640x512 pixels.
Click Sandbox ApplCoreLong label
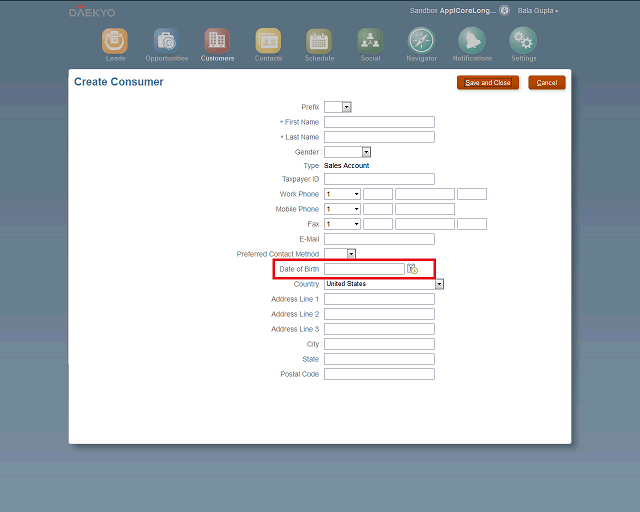[453, 11]
